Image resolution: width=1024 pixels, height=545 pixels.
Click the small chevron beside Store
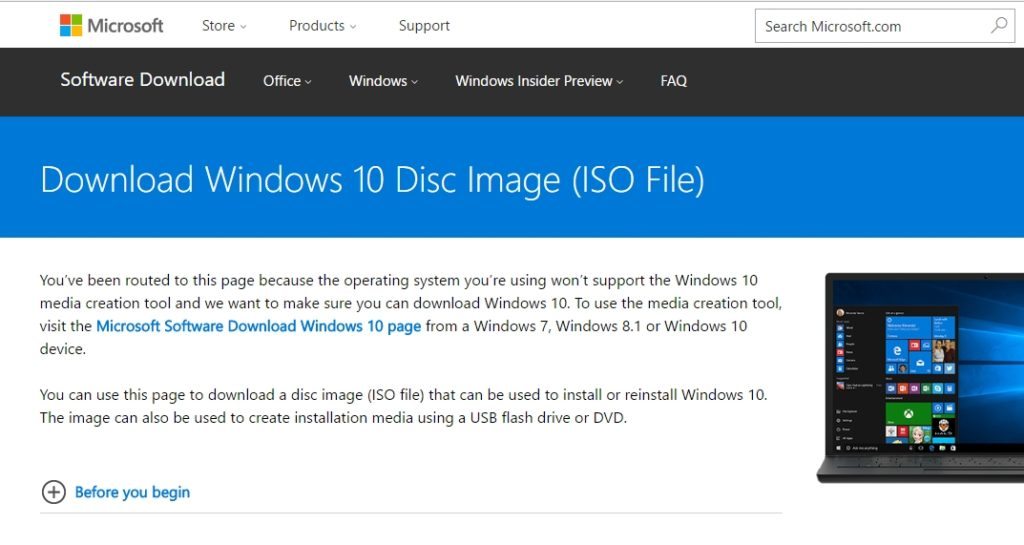coord(243,27)
